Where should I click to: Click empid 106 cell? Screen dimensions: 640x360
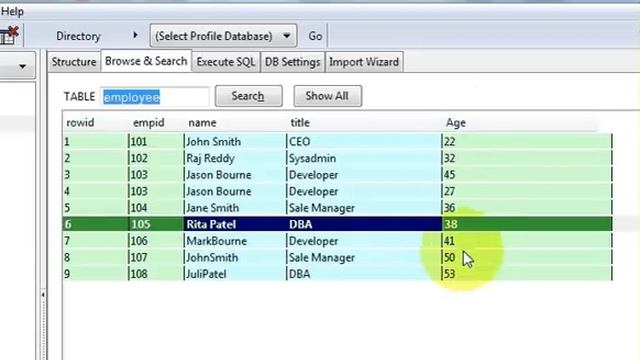point(156,241)
